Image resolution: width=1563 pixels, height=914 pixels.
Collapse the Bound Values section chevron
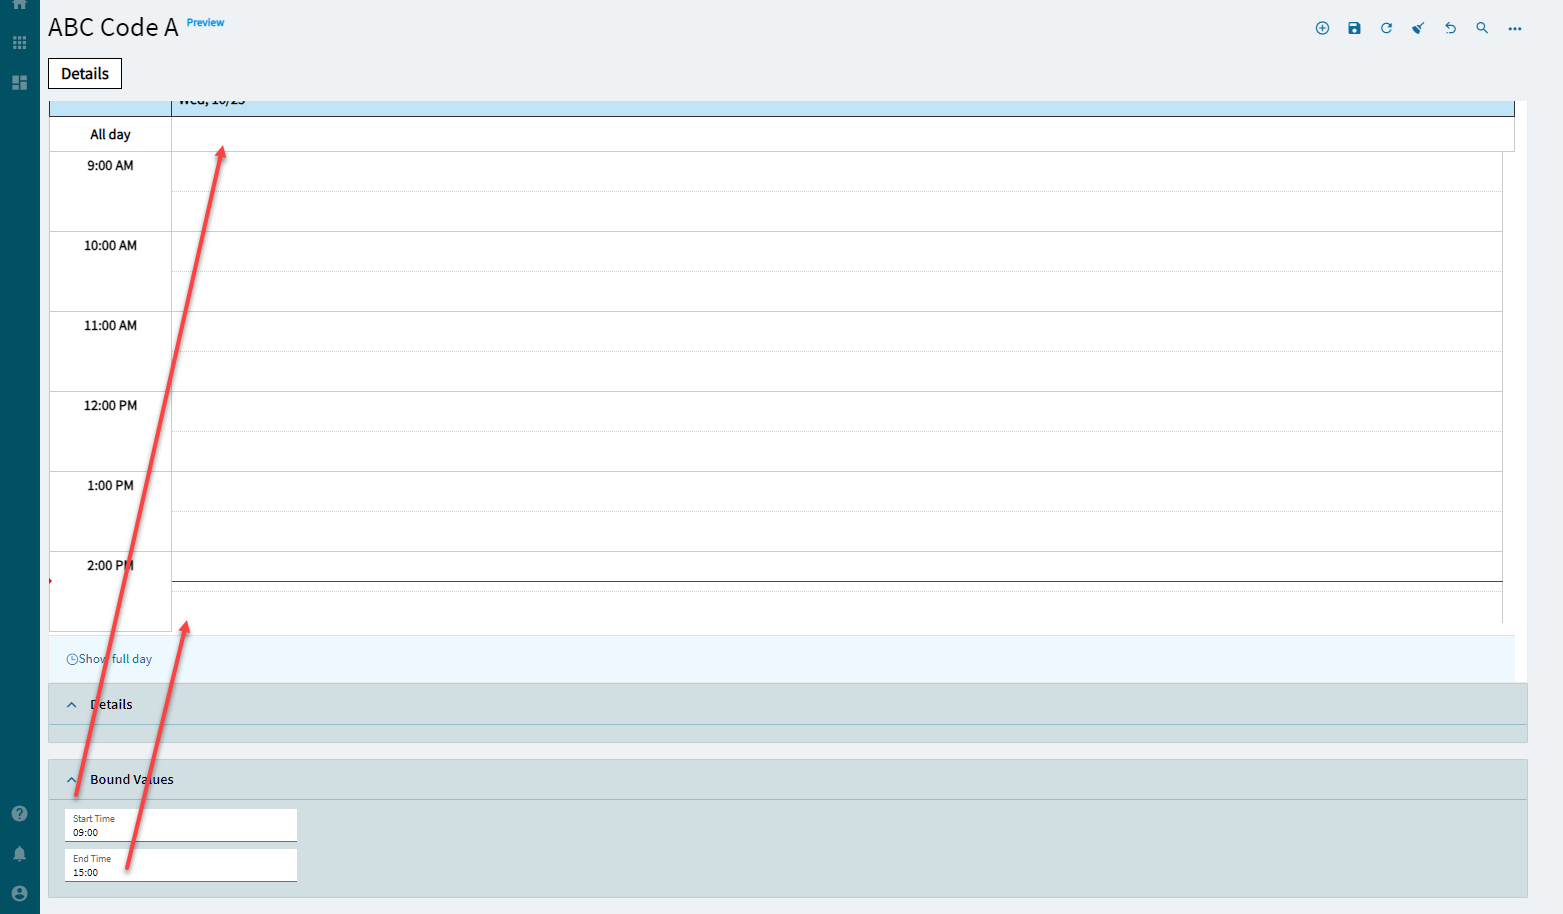pos(71,780)
